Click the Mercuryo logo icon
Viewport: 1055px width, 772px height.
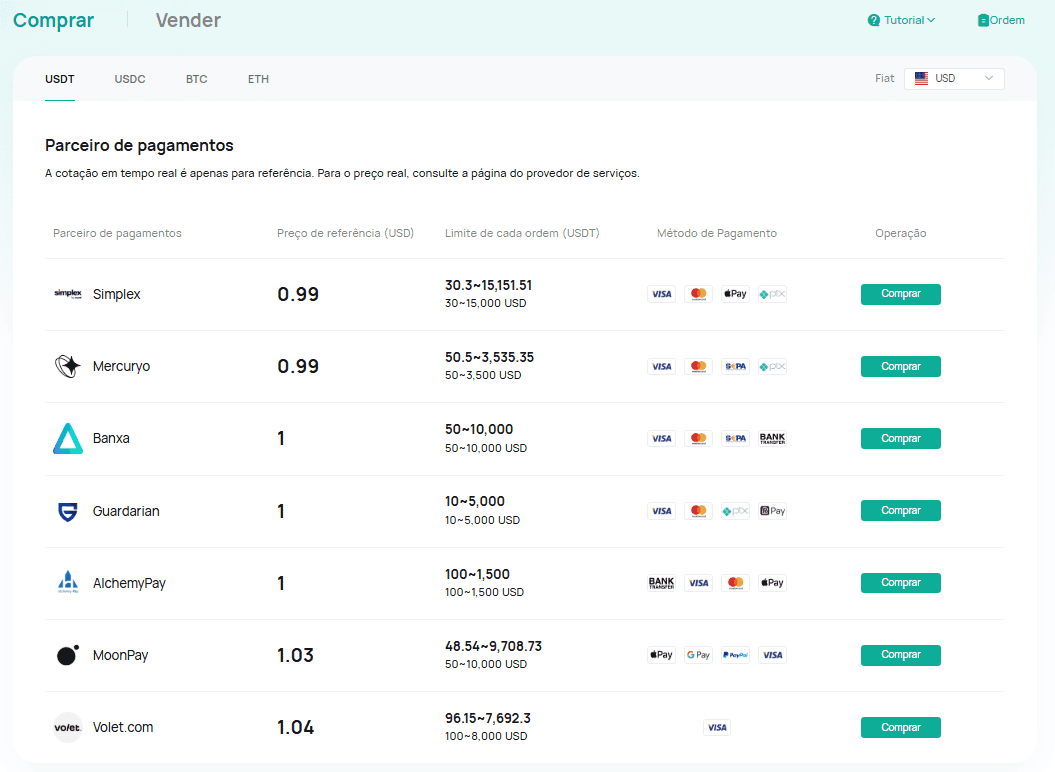pos(67,366)
